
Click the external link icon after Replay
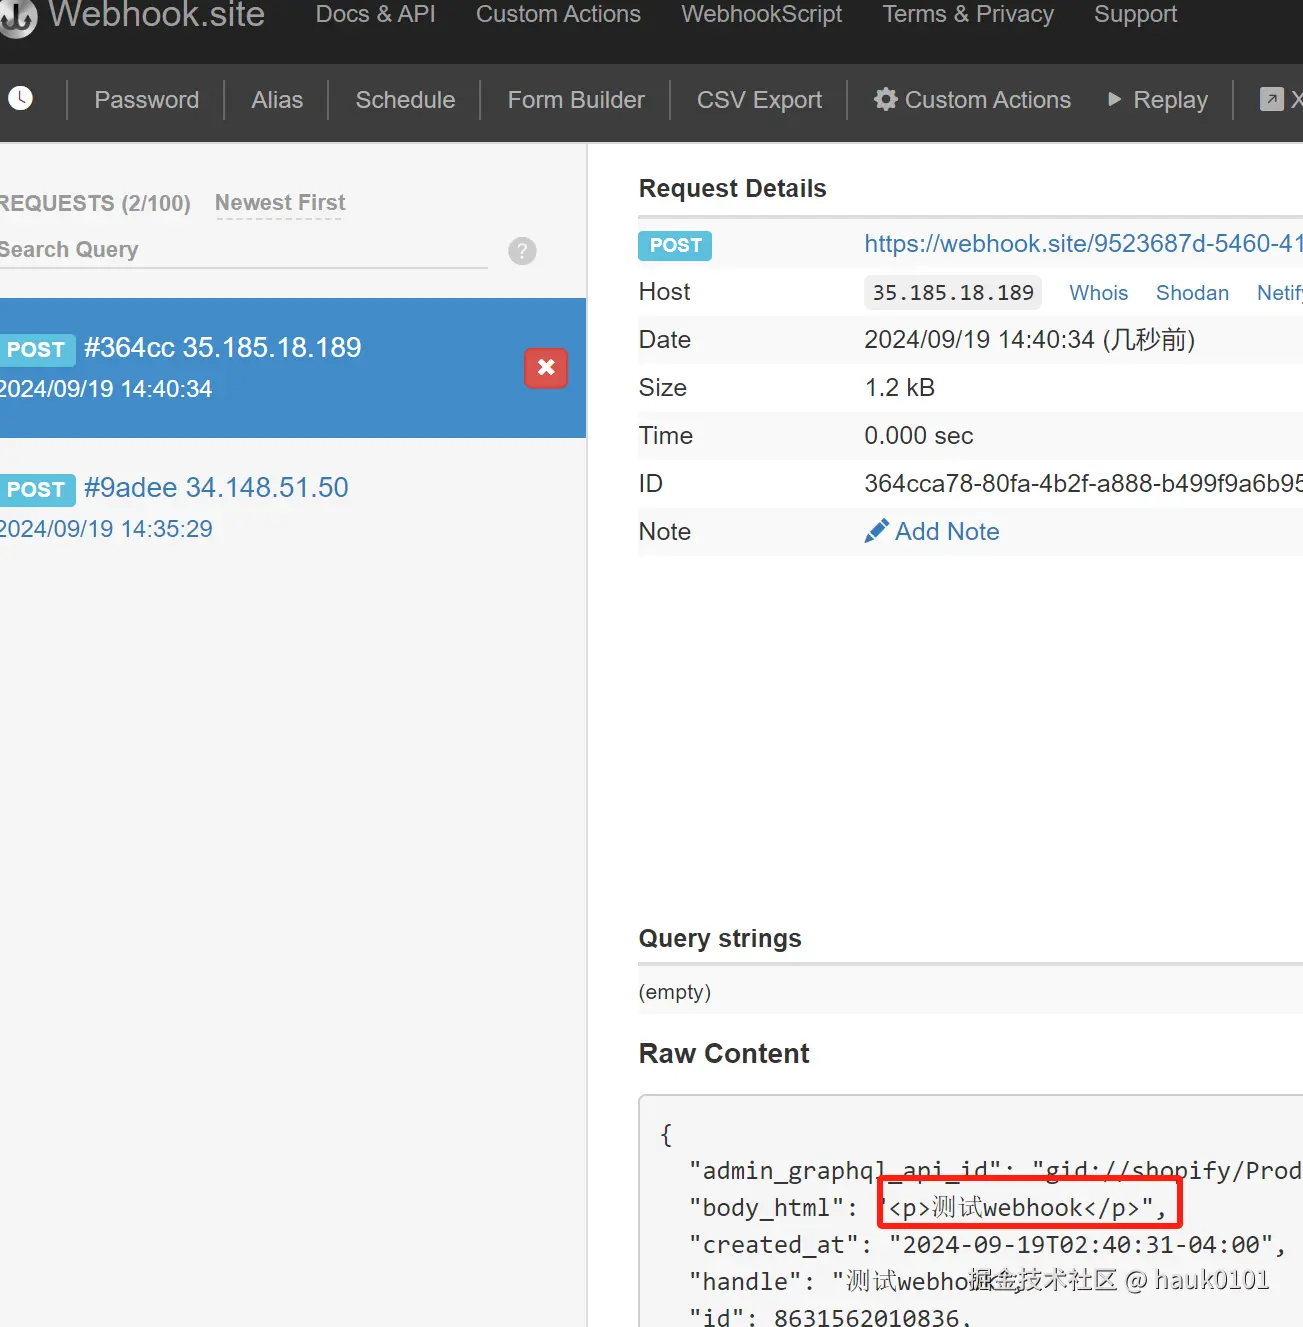click(1271, 99)
